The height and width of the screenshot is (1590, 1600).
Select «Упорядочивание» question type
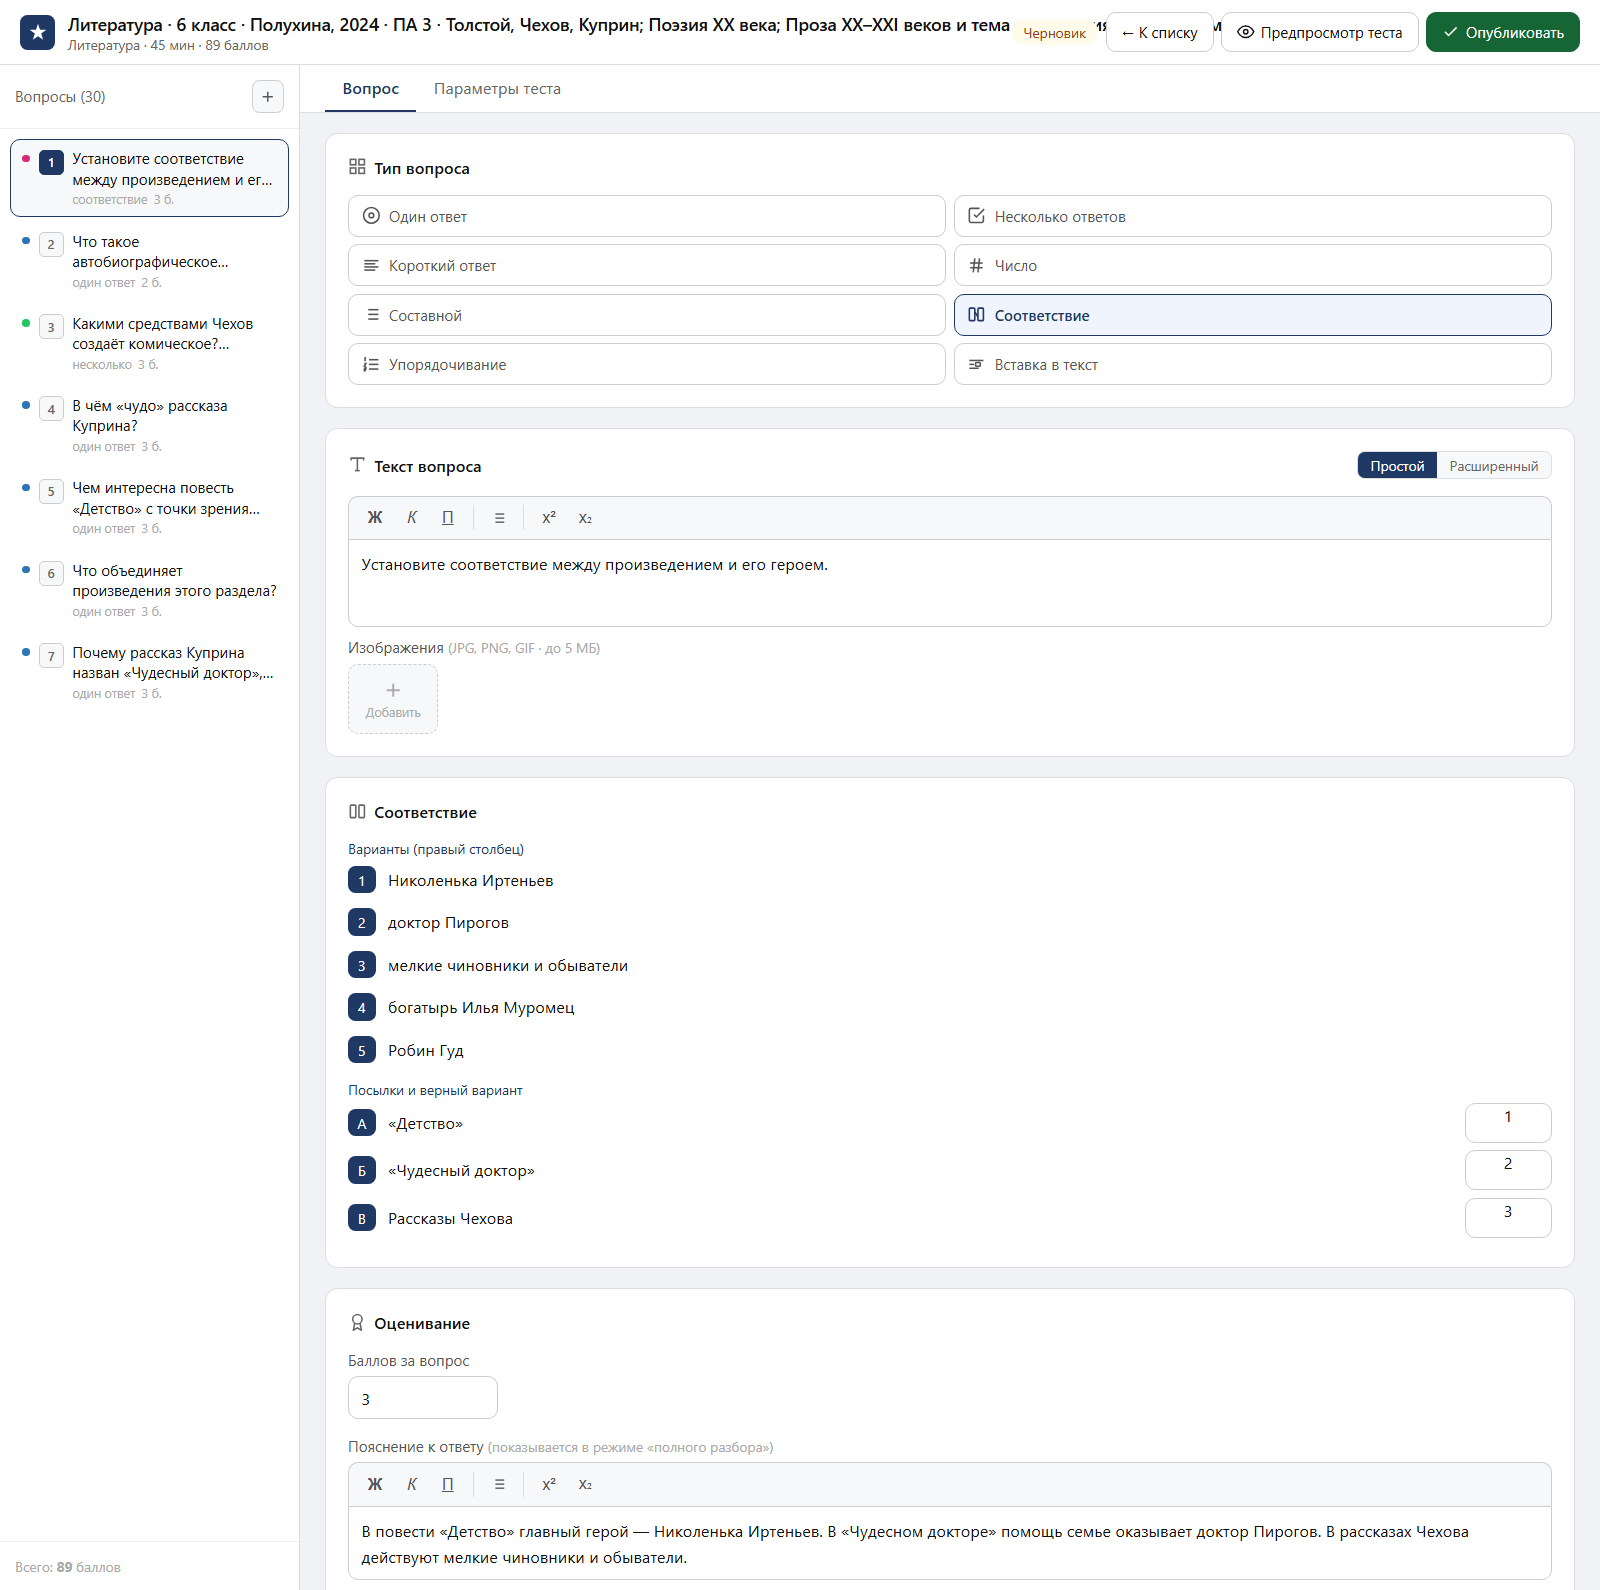click(647, 364)
